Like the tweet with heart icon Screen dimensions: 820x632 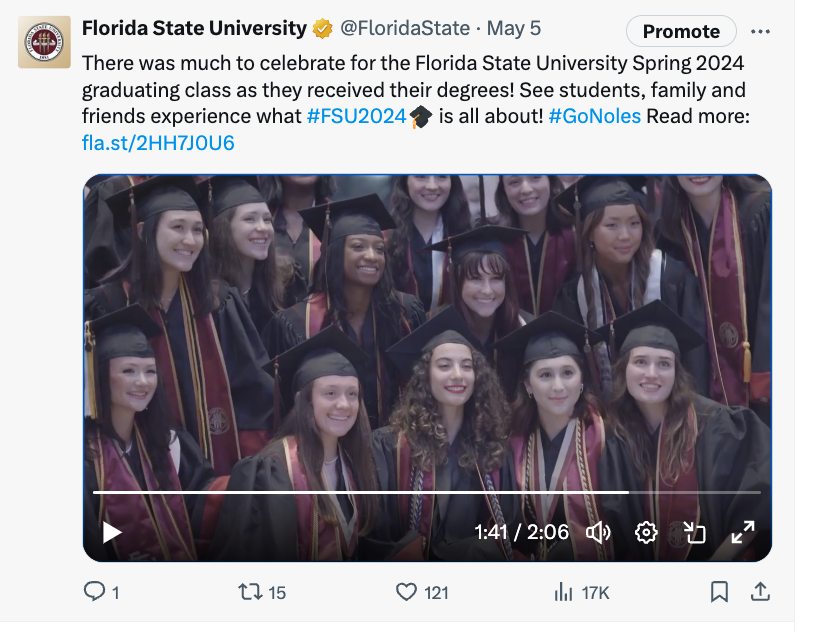pos(406,593)
